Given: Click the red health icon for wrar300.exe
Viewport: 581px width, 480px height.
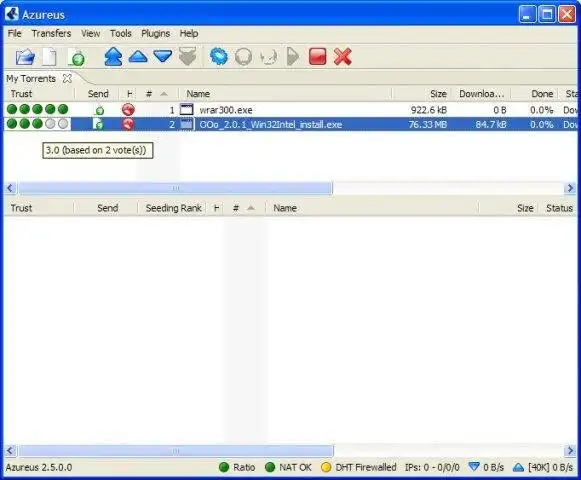Looking at the screenshot, I should 128,110.
